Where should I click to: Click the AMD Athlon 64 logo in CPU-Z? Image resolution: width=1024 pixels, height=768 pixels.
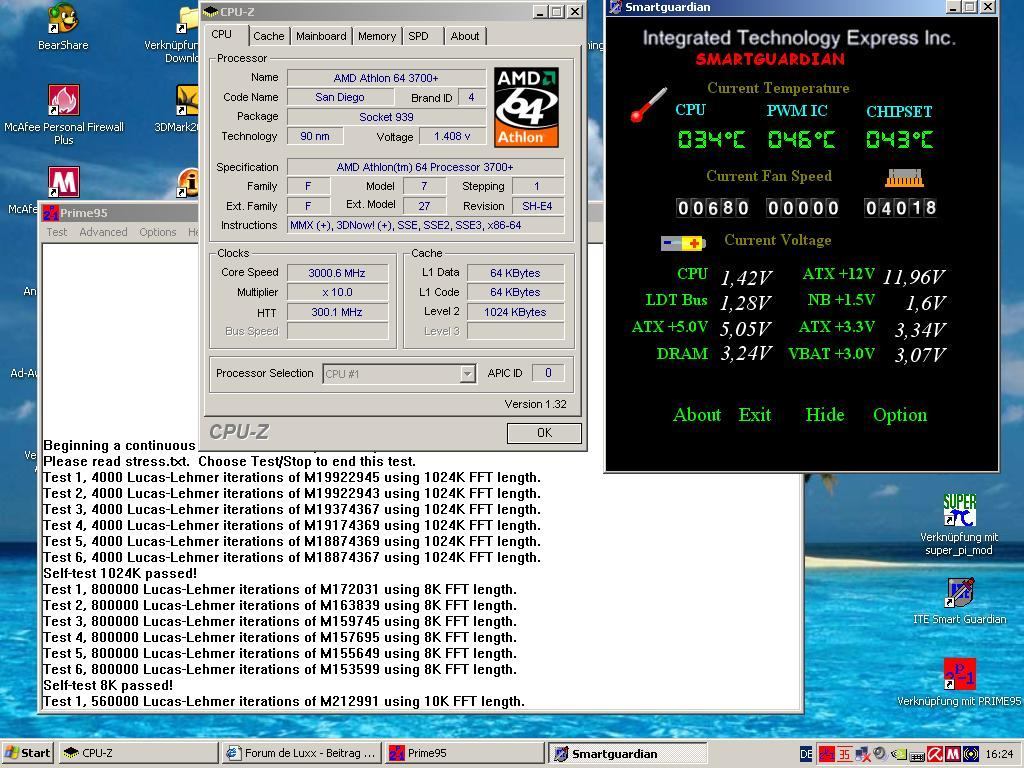526,107
